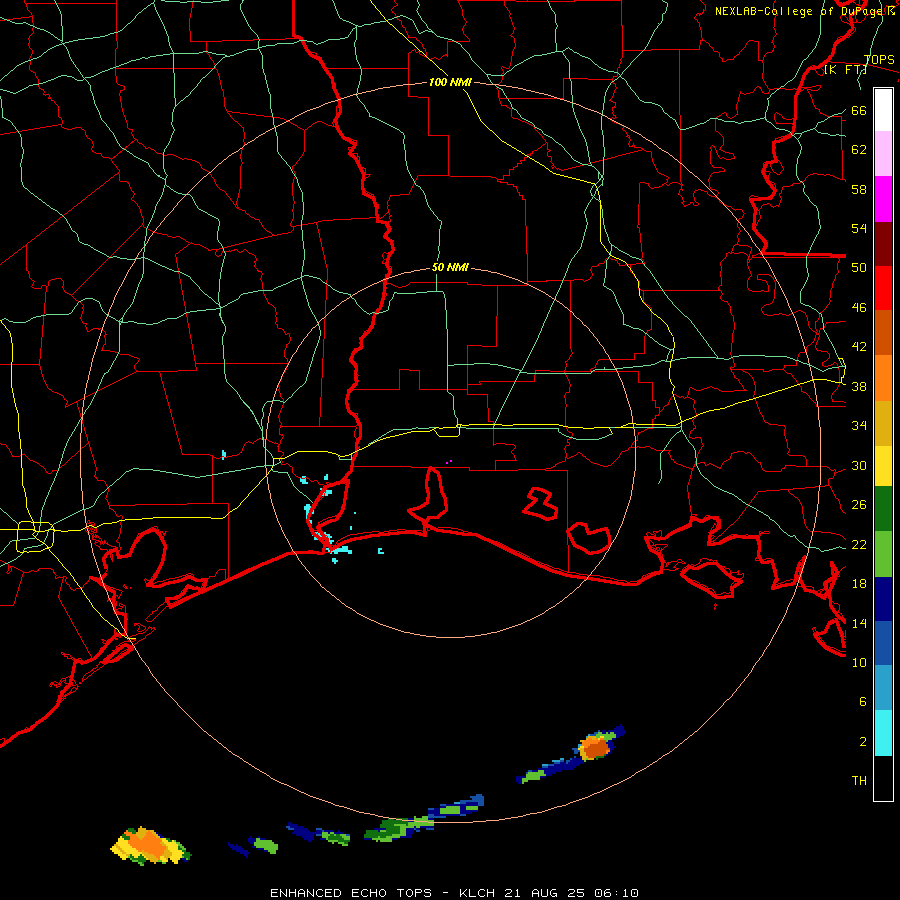Pick the light blue legend swatch
900x900 pixels.
883,688
